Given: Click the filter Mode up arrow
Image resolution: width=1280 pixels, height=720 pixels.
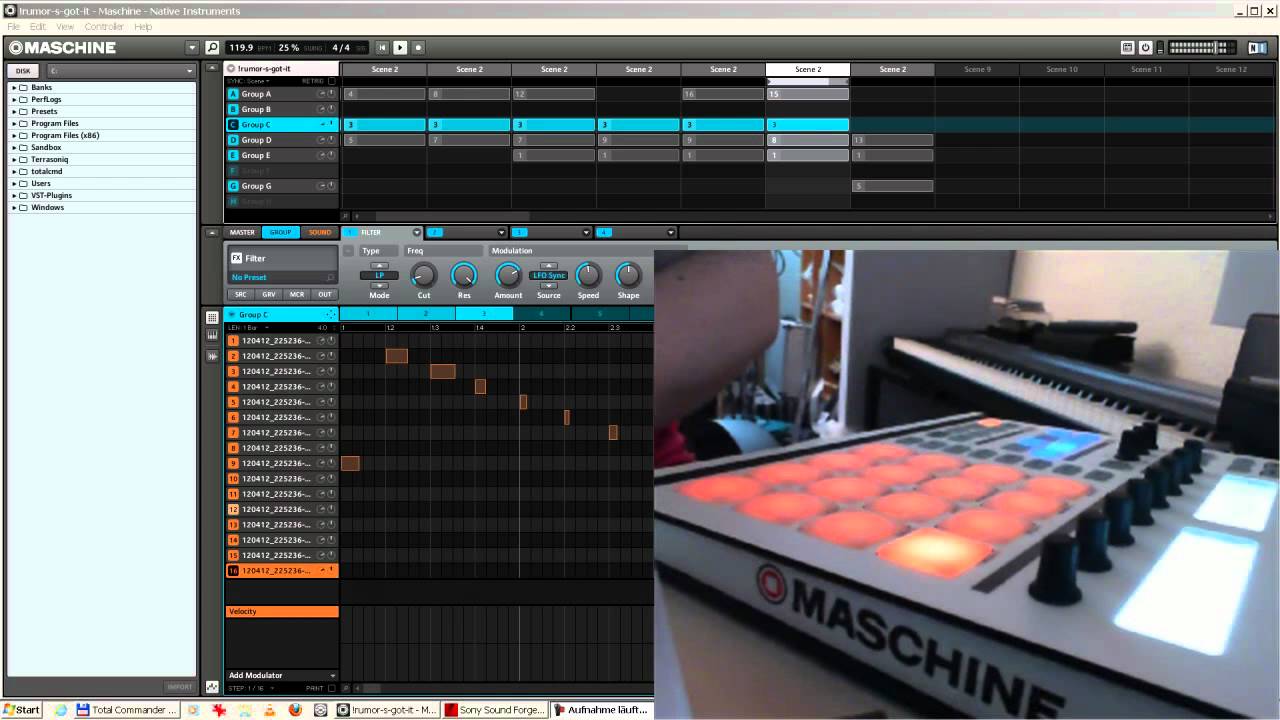Looking at the screenshot, I should [379, 266].
